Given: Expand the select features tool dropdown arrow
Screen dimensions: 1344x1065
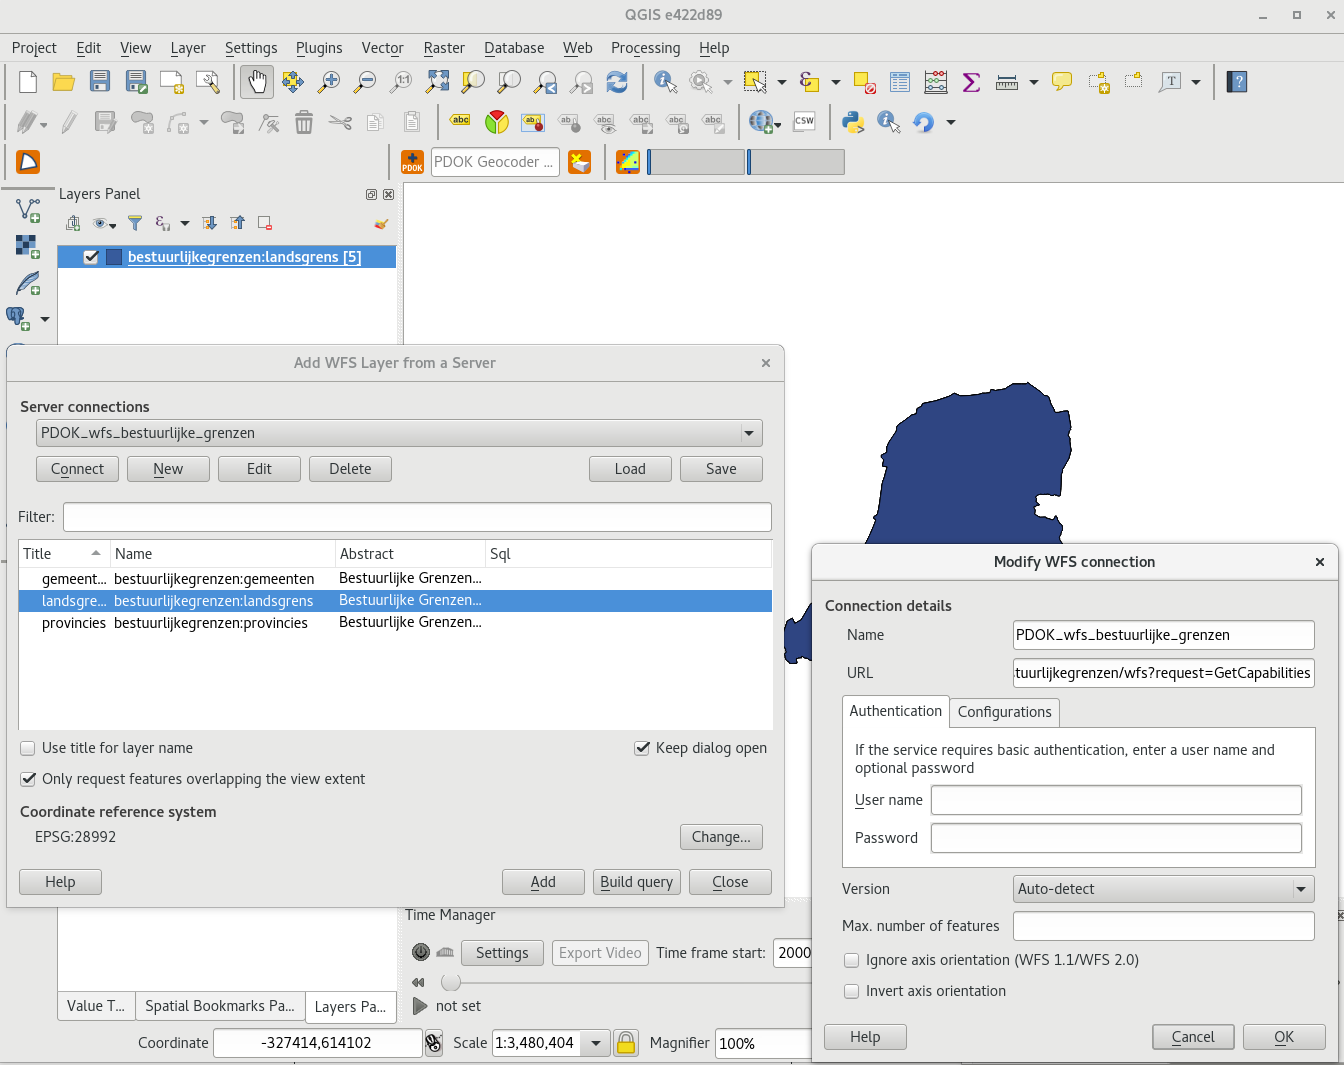Looking at the screenshot, I should click(782, 82).
